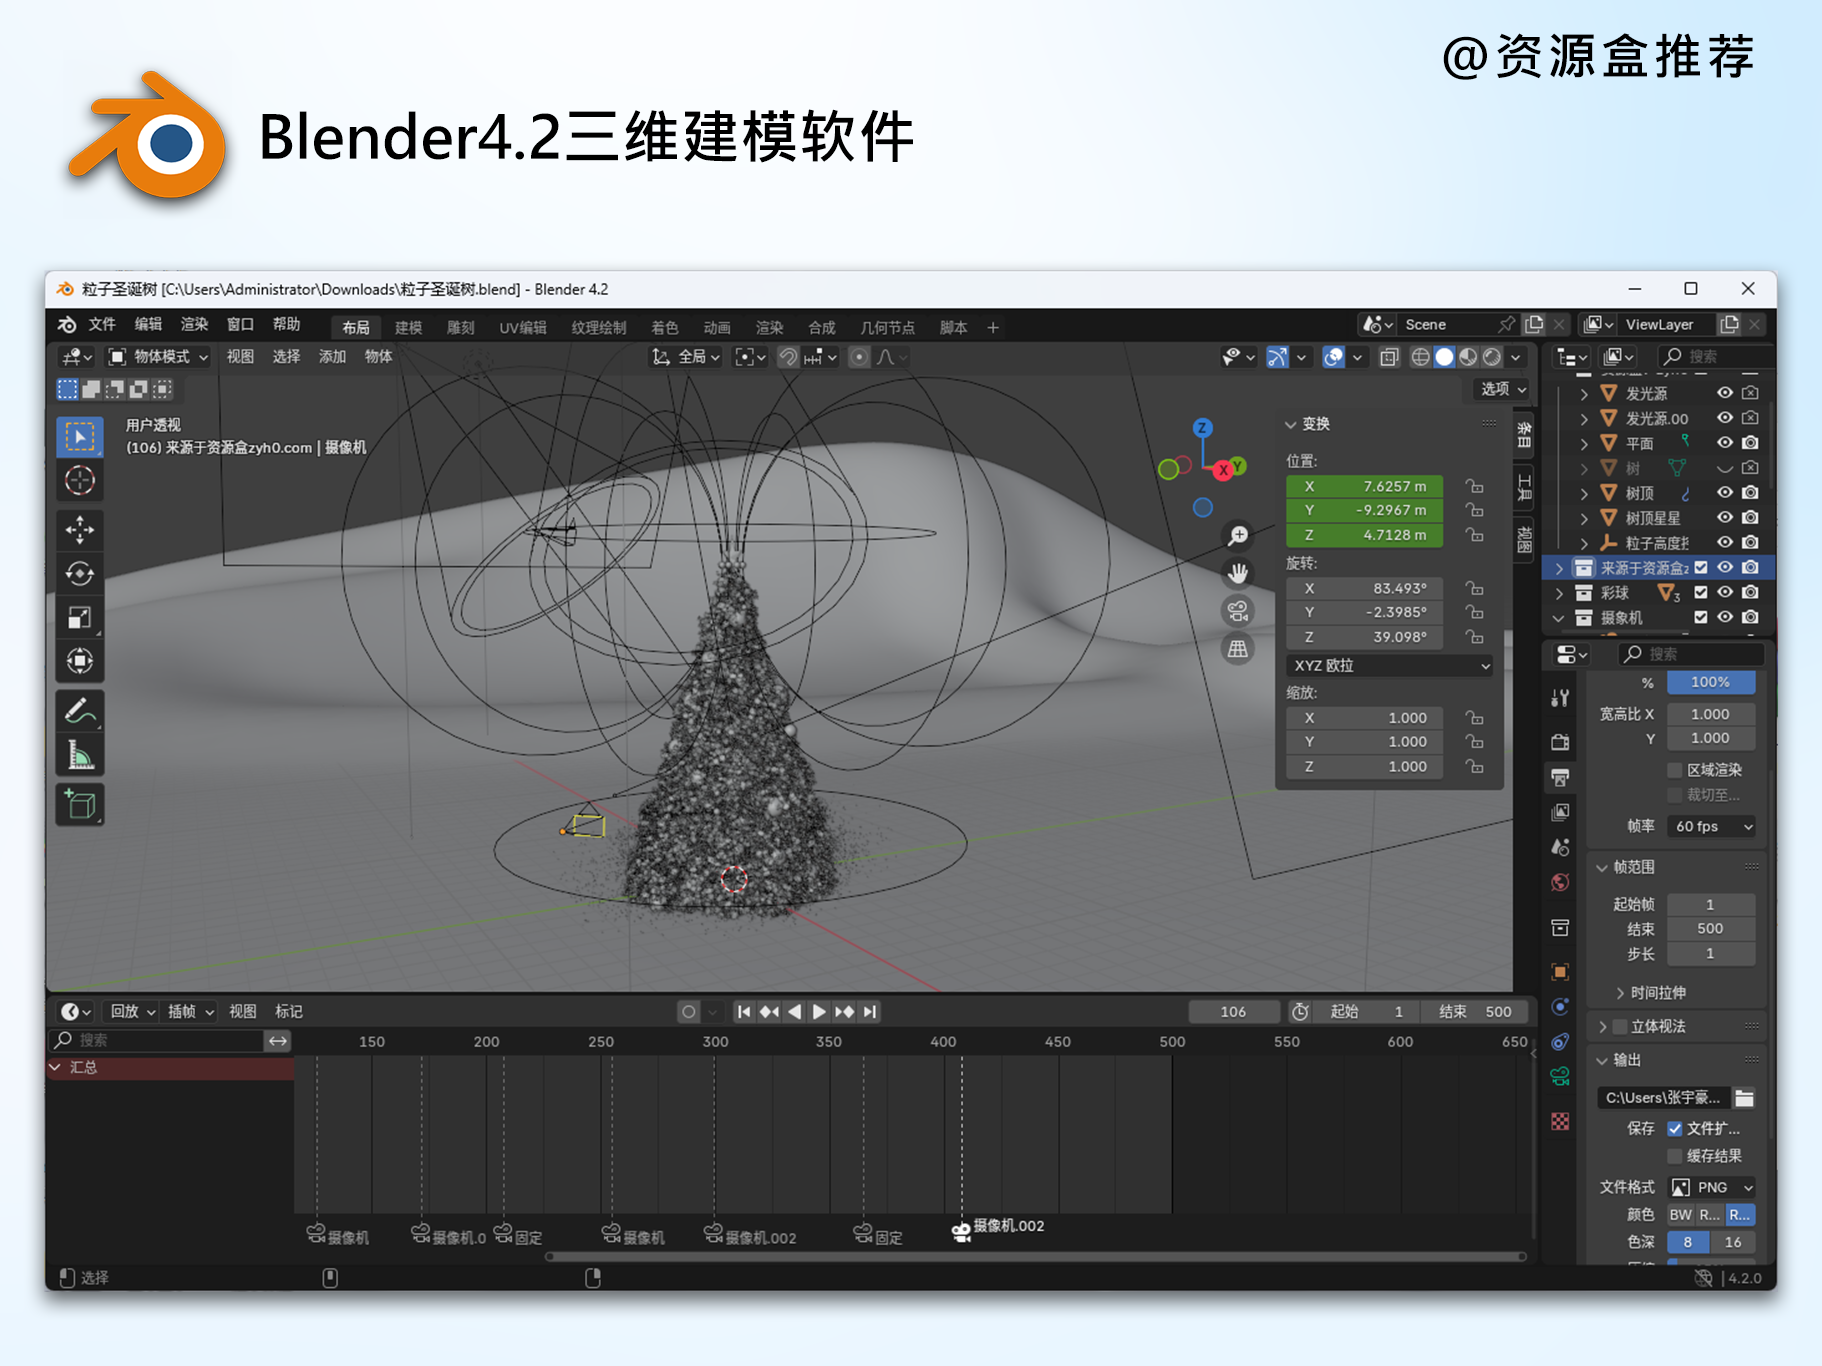Jump to the timeline start frame

pos(744,1012)
